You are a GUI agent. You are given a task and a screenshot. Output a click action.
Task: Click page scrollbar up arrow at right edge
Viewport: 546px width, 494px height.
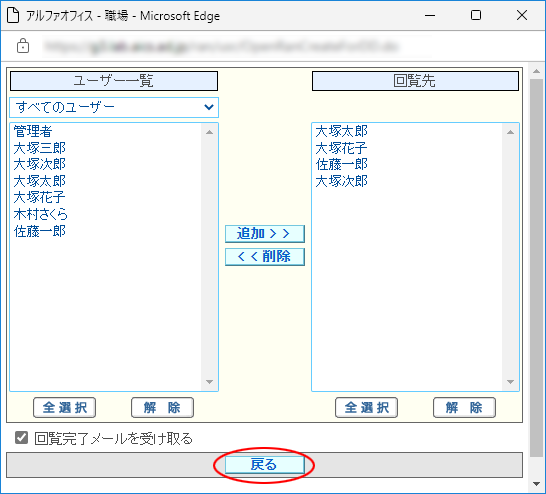[537, 71]
